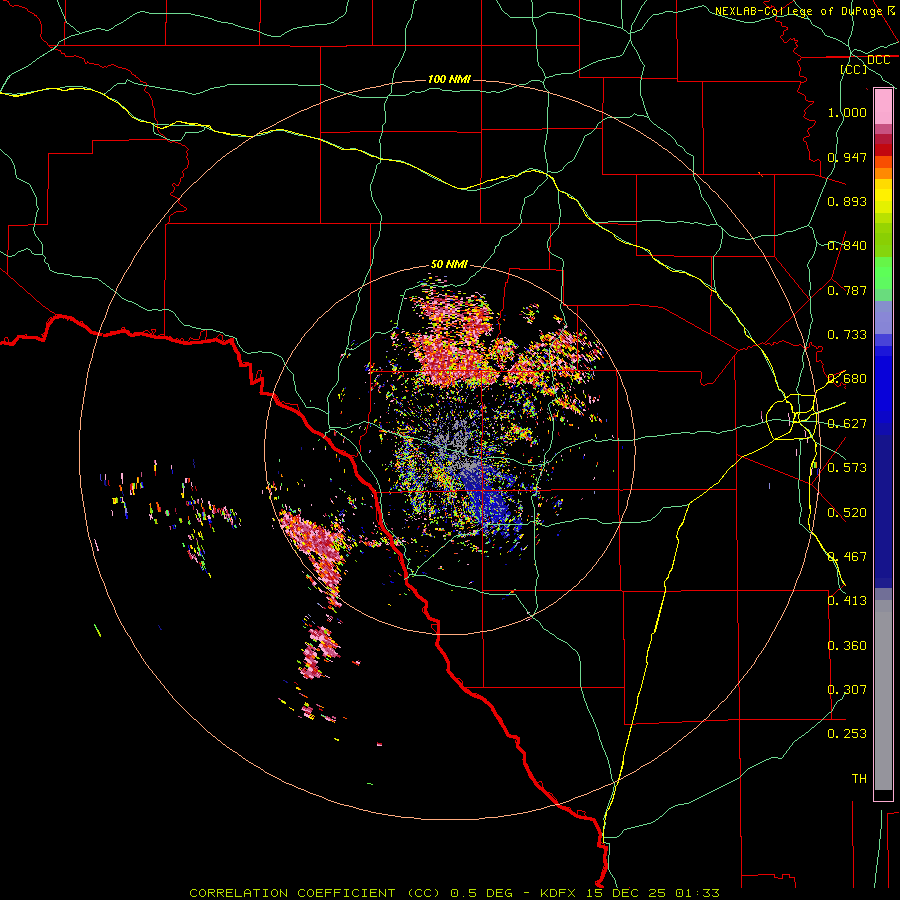The height and width of the screenshot is (900, 900).
Task: Click the [CC] units label above scale
Action: [x=854, y=69]
